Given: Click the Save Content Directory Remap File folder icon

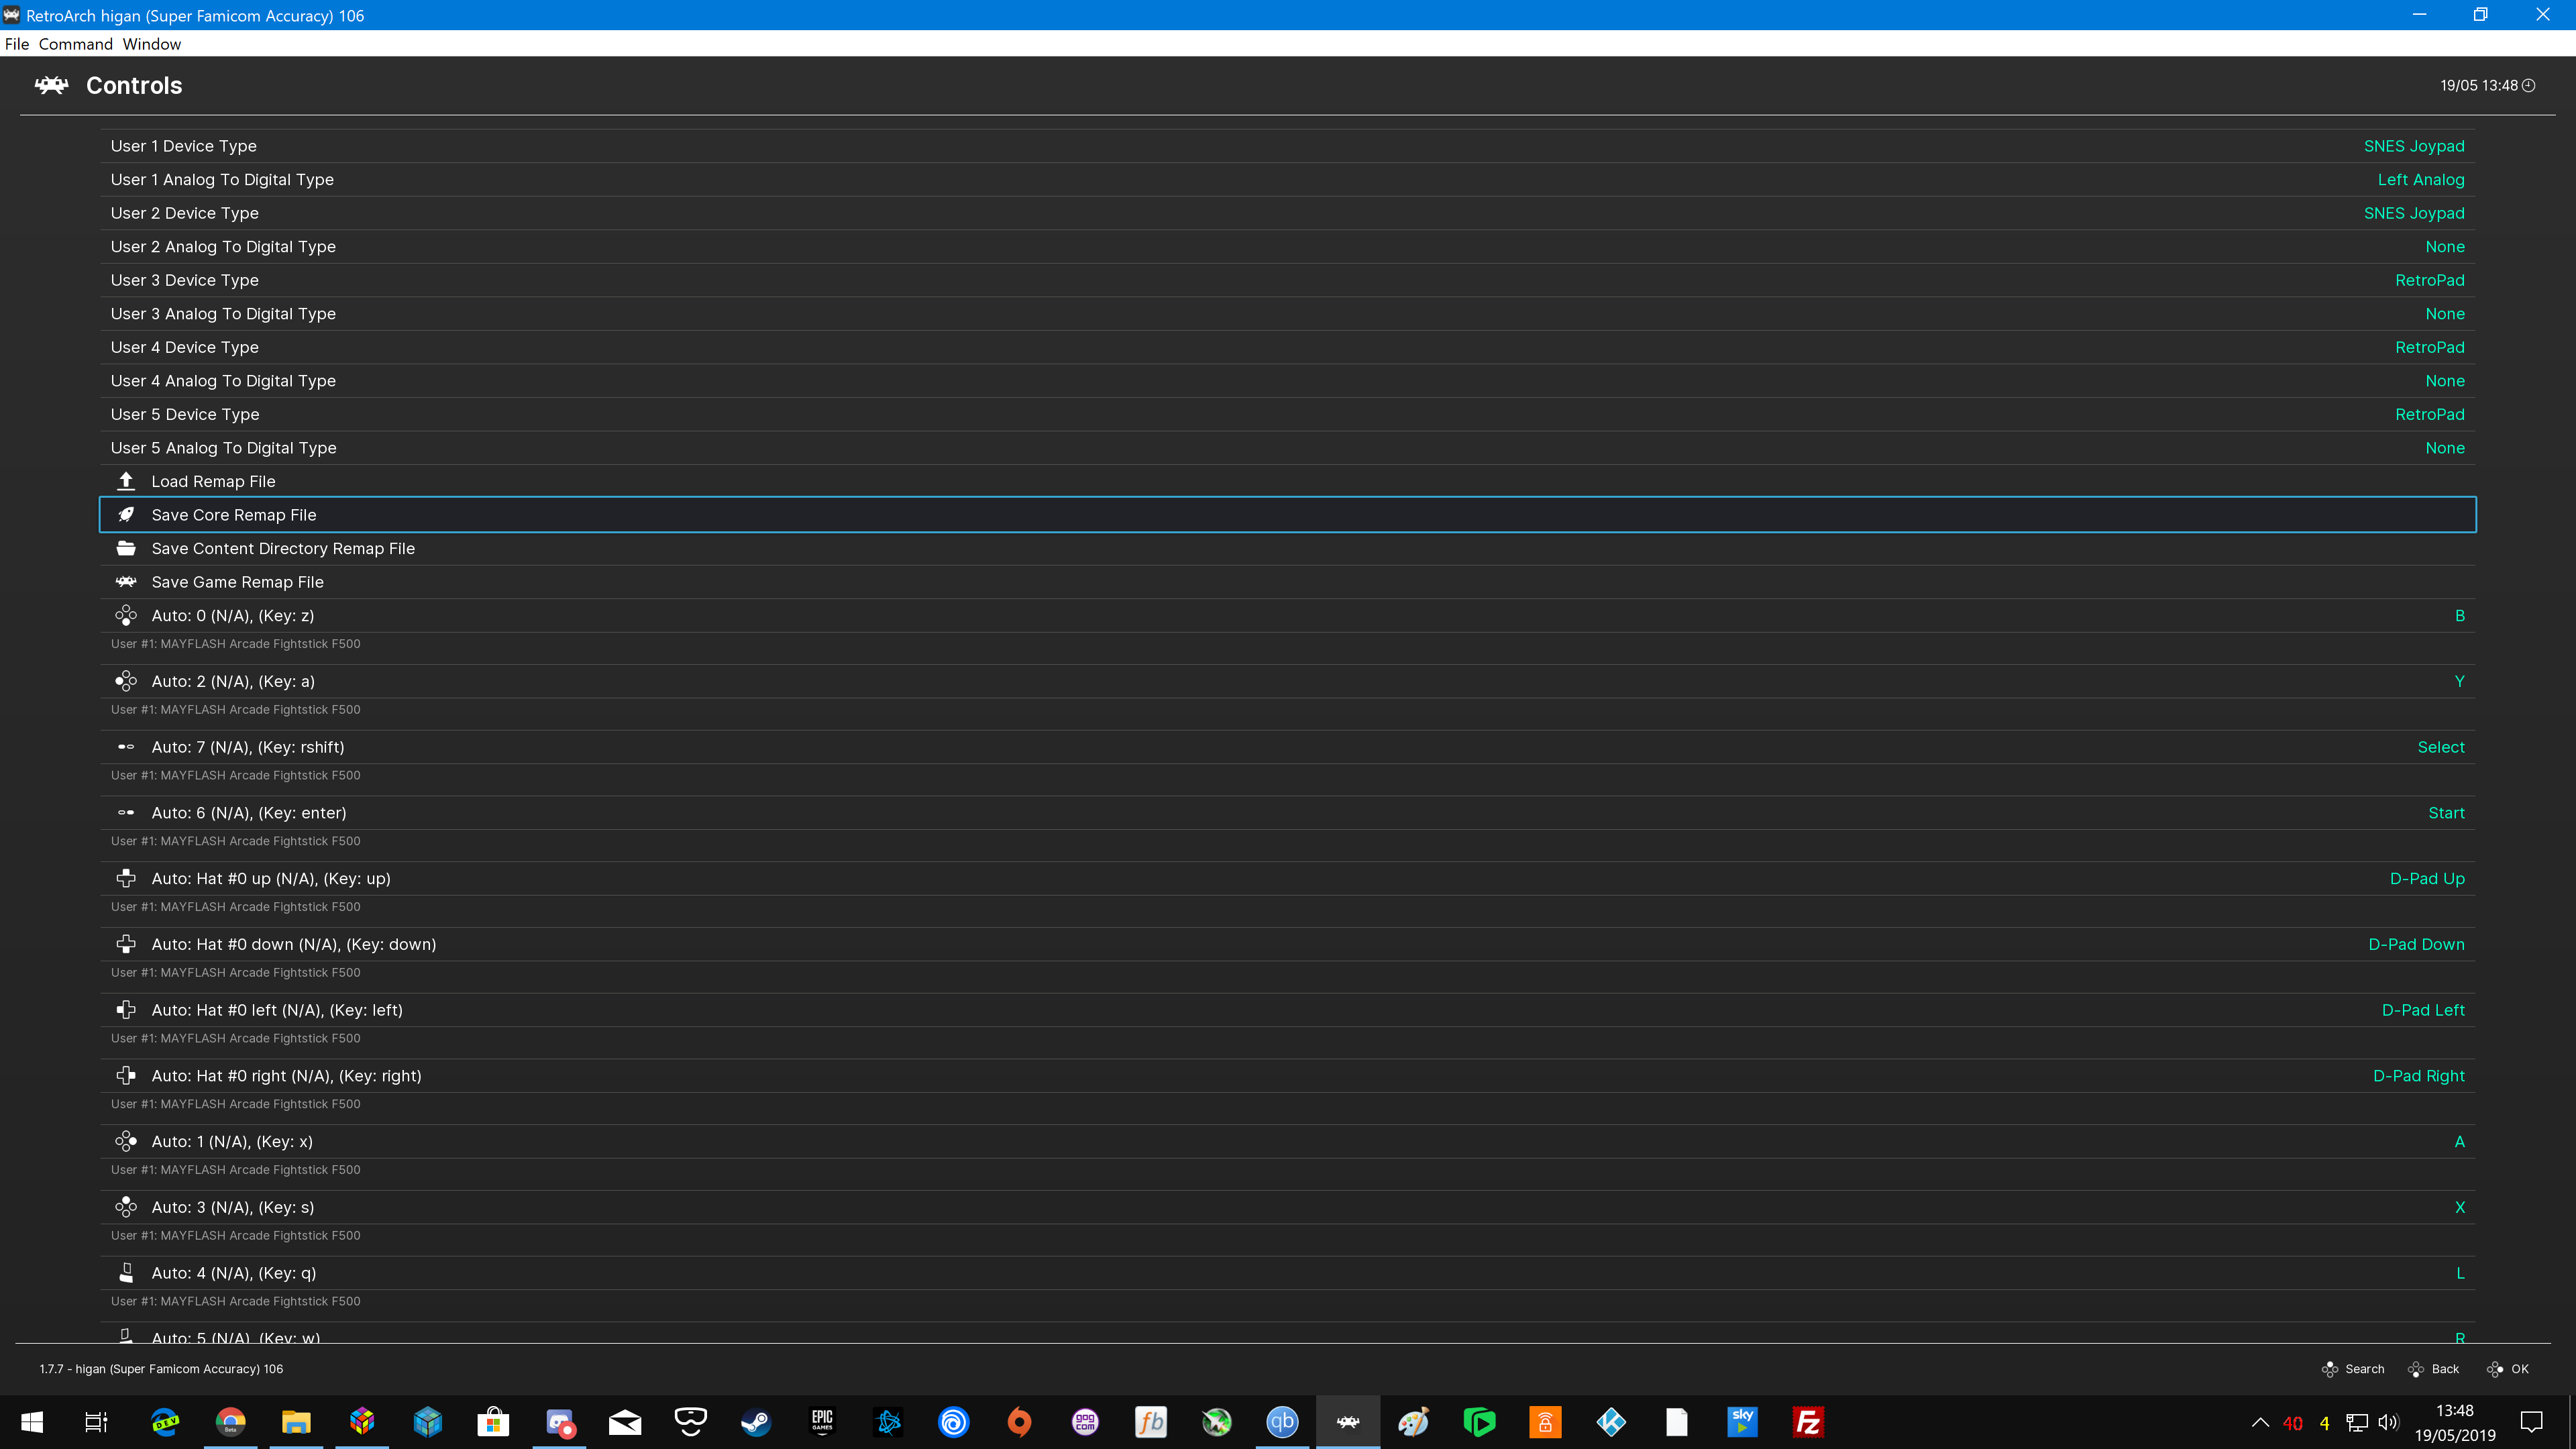Looking at the screenshot, I should pyautogui.click(x=126, y=548).
